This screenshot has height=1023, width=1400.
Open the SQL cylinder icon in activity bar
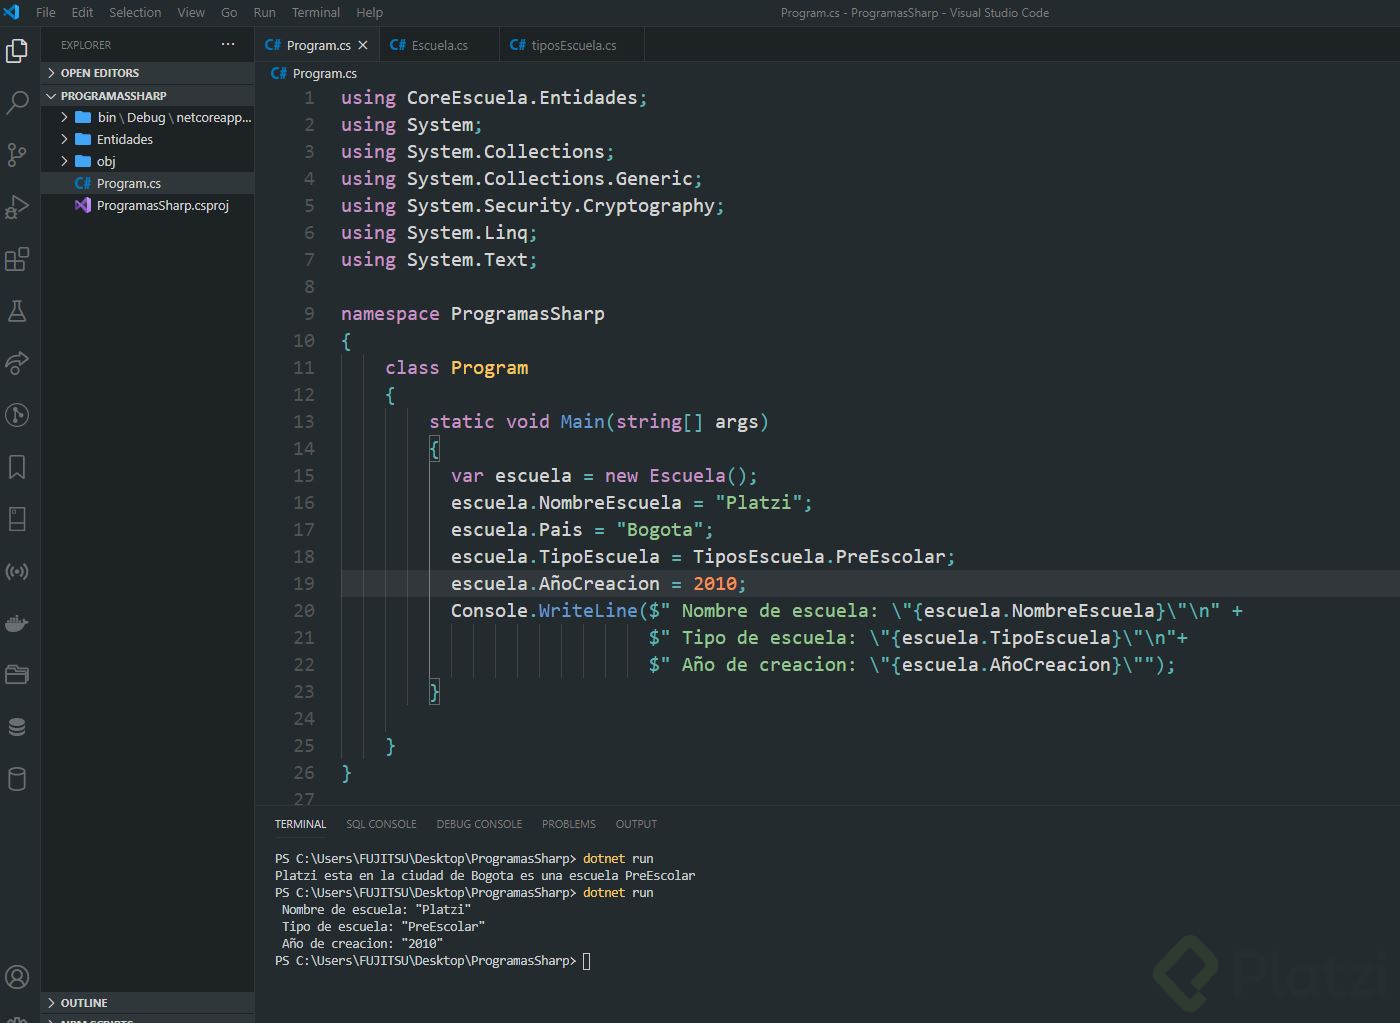pyautogui.click(x=17, y=779)
